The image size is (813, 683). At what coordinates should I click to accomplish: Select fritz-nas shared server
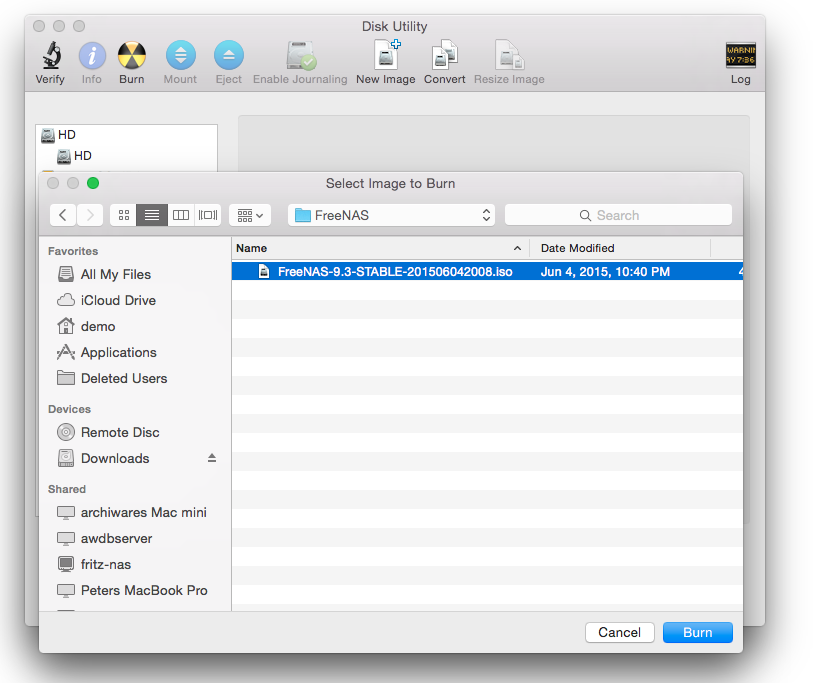94,564
